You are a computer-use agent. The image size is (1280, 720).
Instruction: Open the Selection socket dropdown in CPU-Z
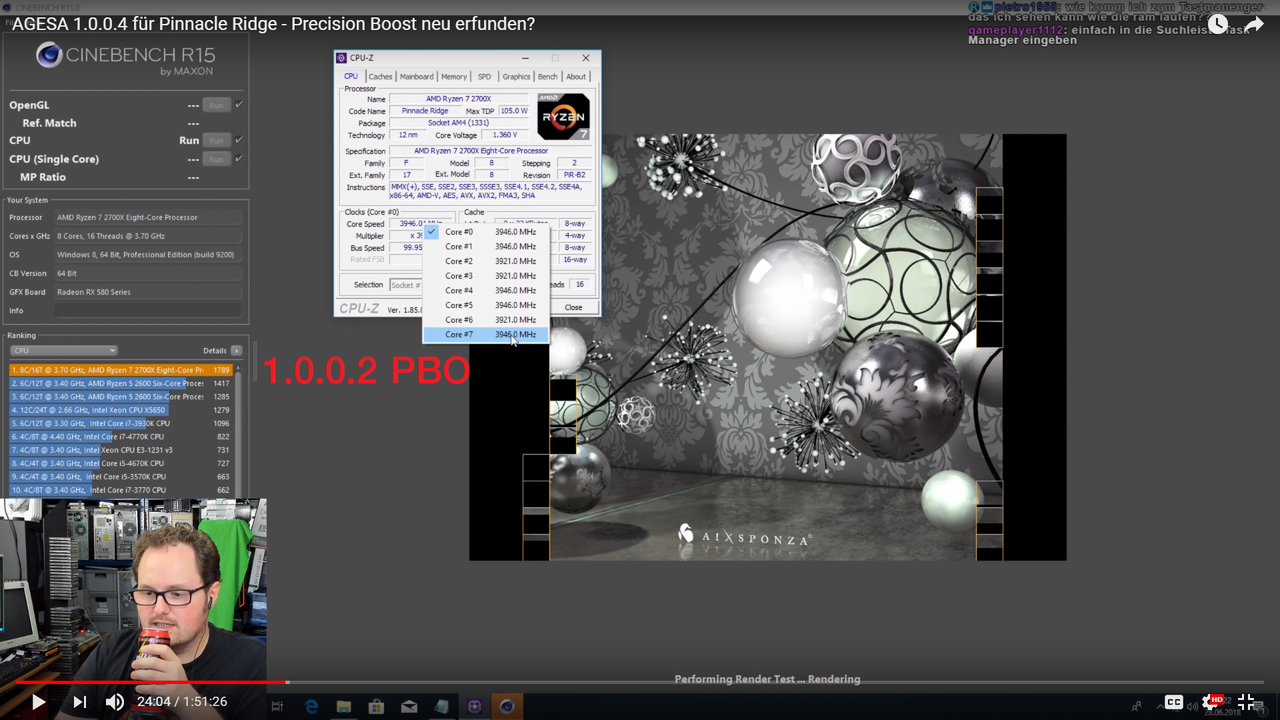pyautogui.click(x=406, y=285)
